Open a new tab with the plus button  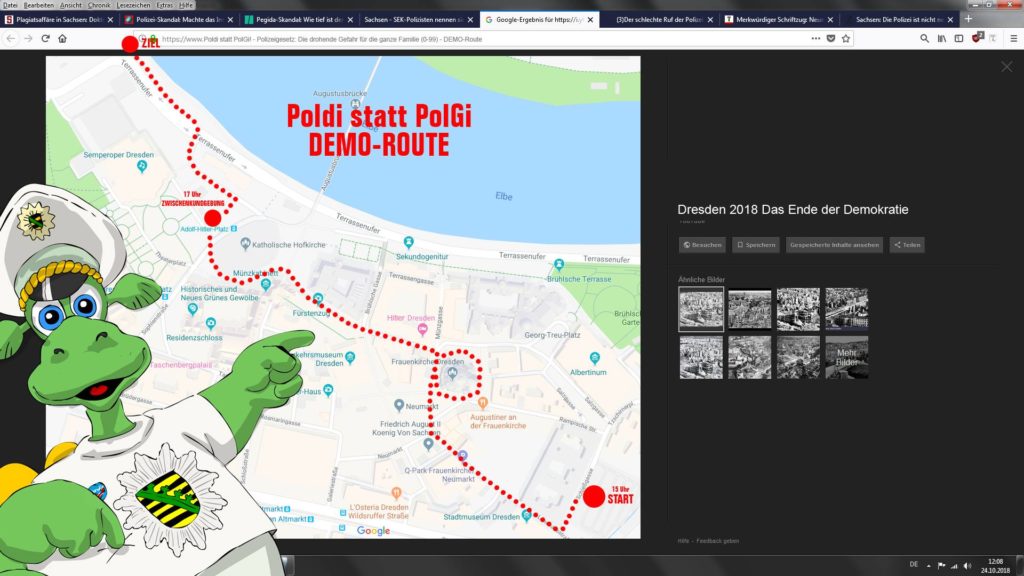(x=968, y=19)
